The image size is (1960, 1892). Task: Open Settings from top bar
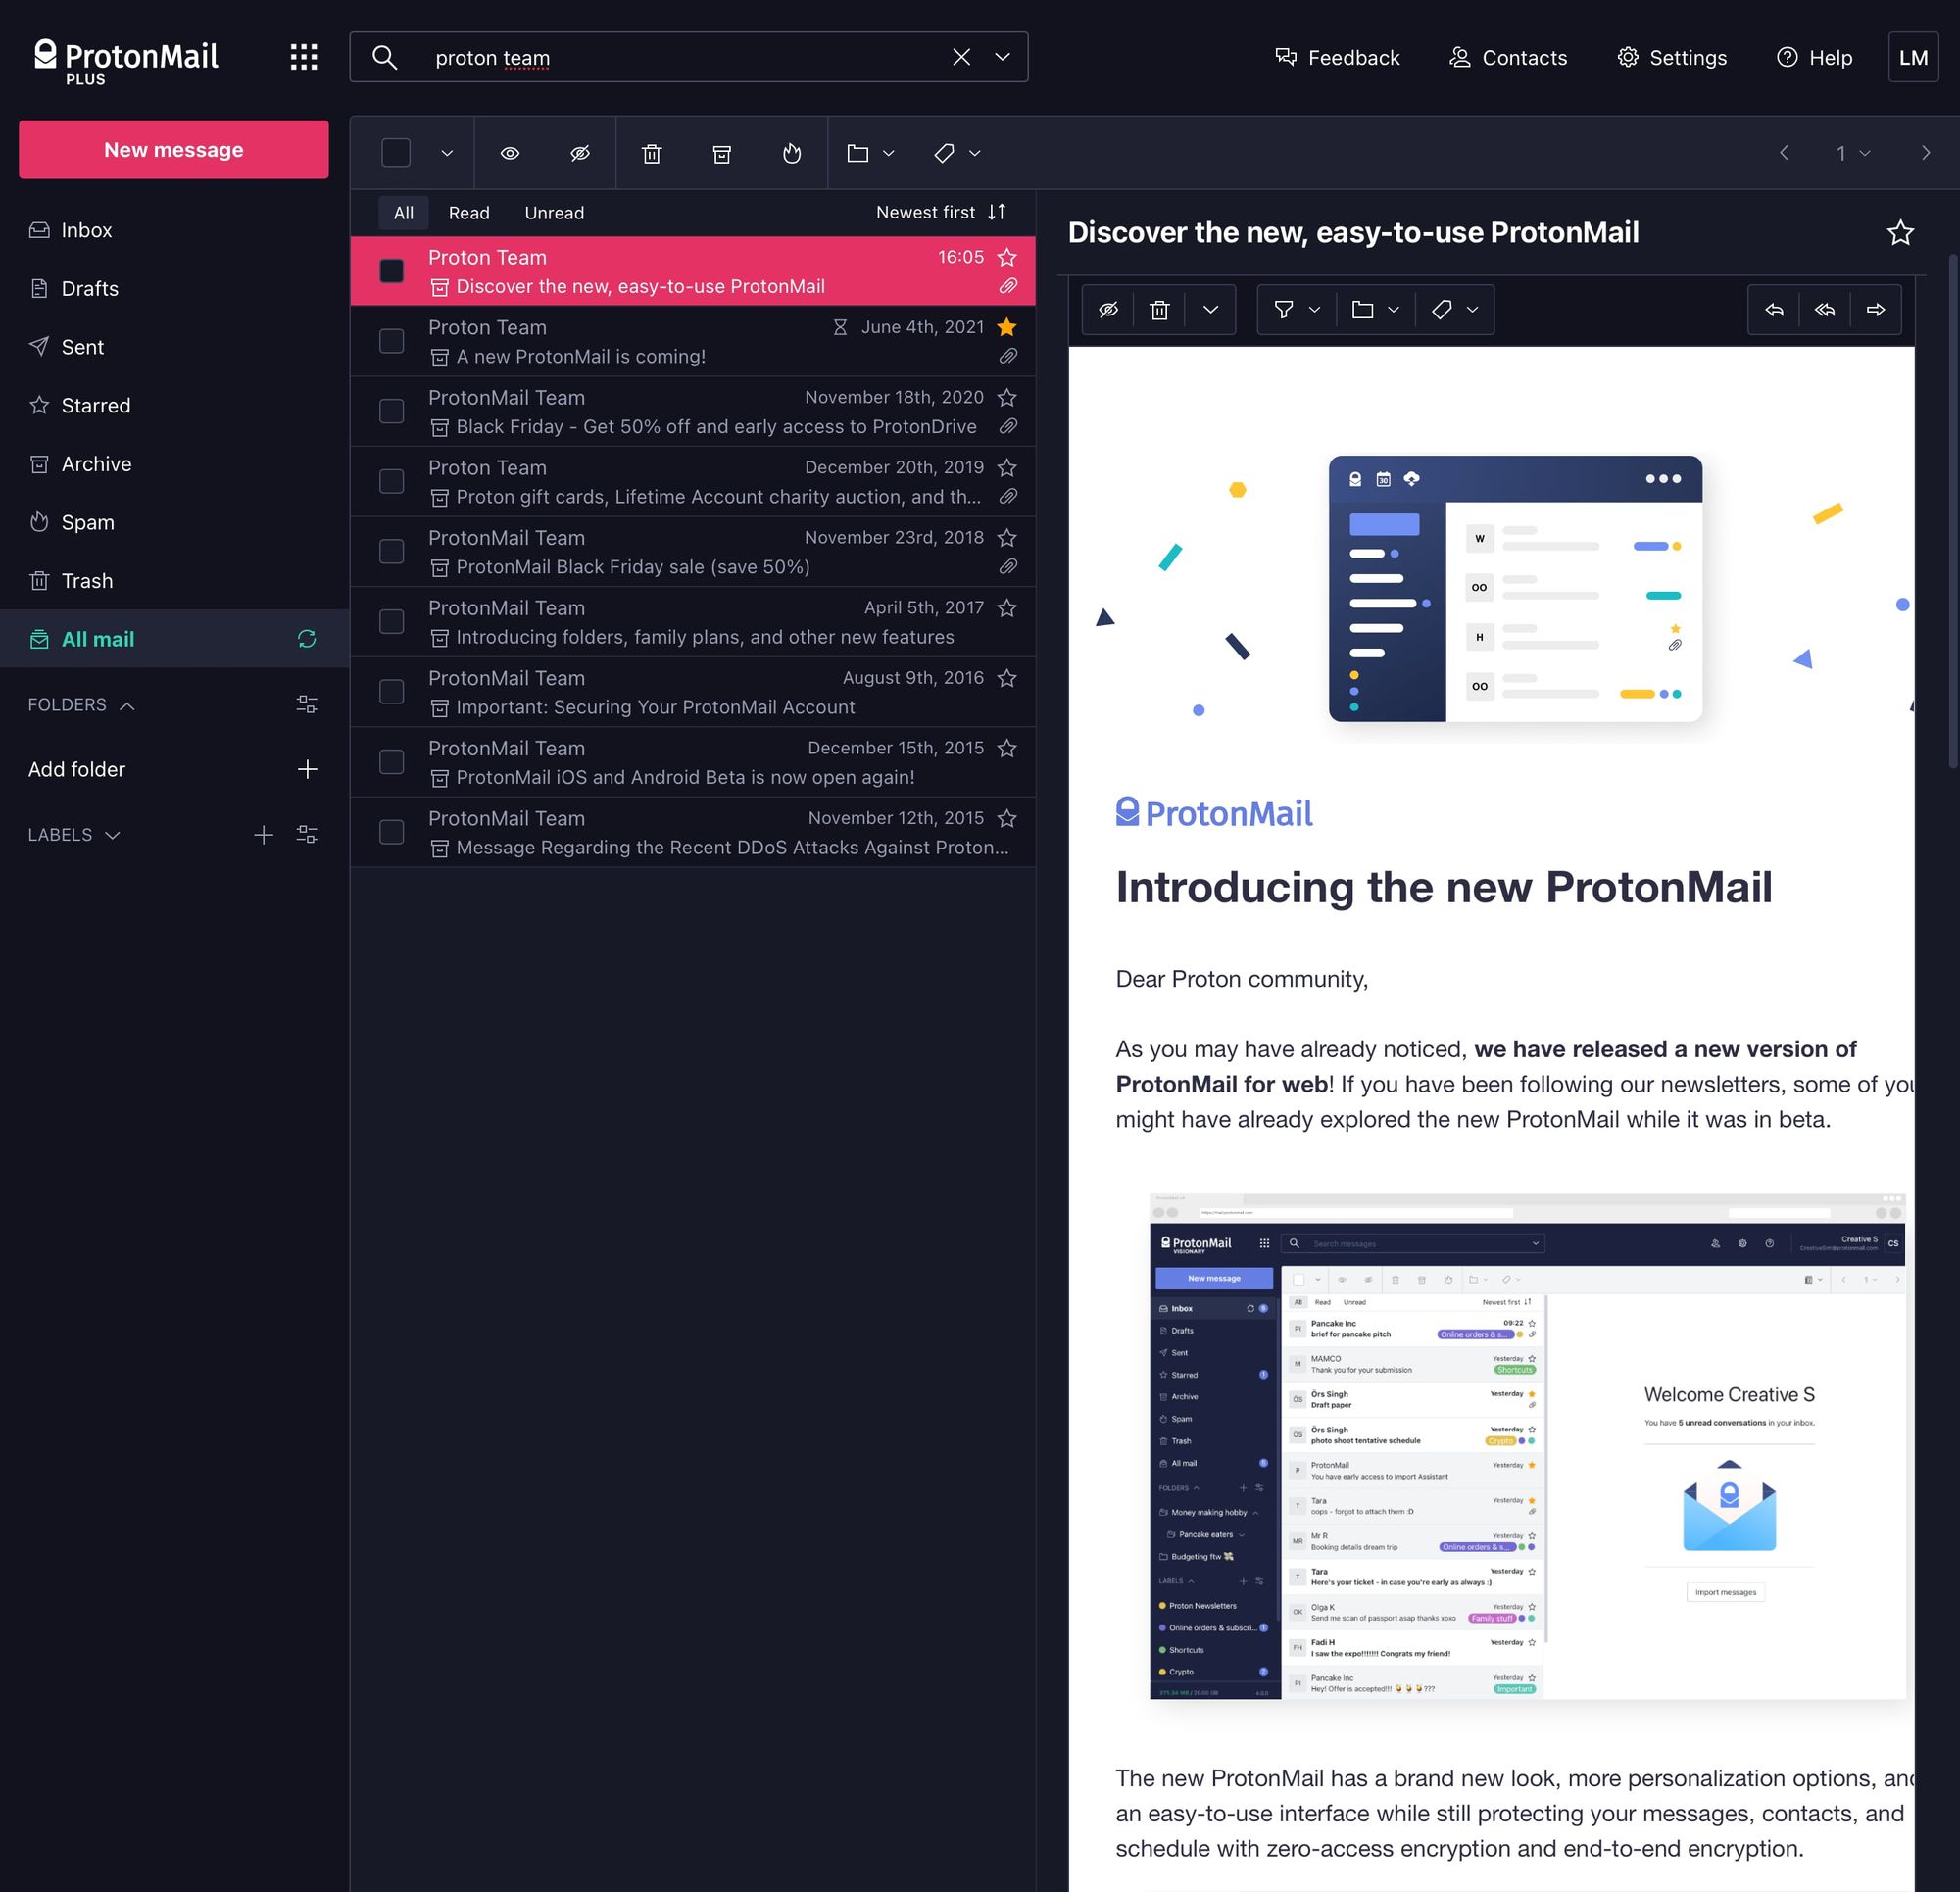1672,57
